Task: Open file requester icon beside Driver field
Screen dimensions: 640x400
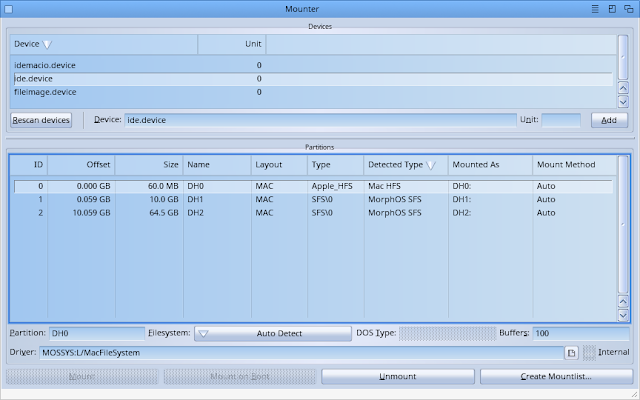Action: [571, 353]
